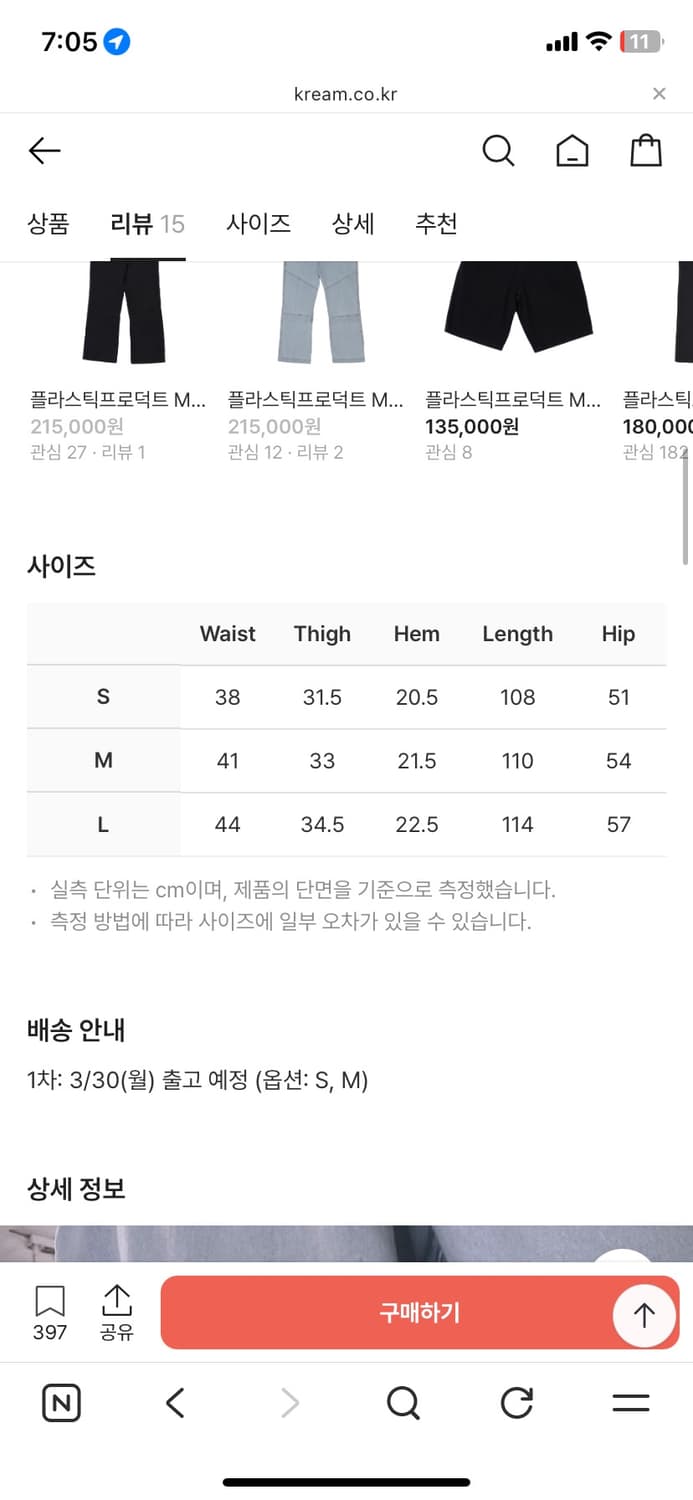Toggle the bookmark showing 397 saves
The height and width of the screenshot is (1500, 693).
(x=48, y=1310)
